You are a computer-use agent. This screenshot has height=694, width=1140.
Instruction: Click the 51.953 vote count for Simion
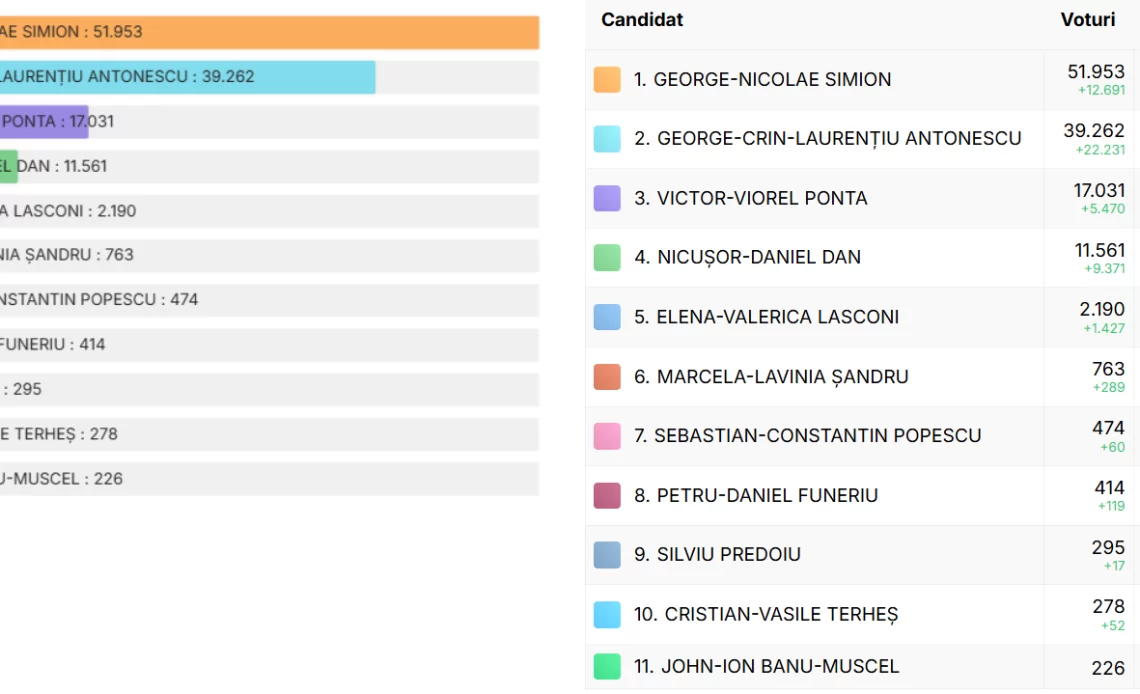[x=1096, y=71]
